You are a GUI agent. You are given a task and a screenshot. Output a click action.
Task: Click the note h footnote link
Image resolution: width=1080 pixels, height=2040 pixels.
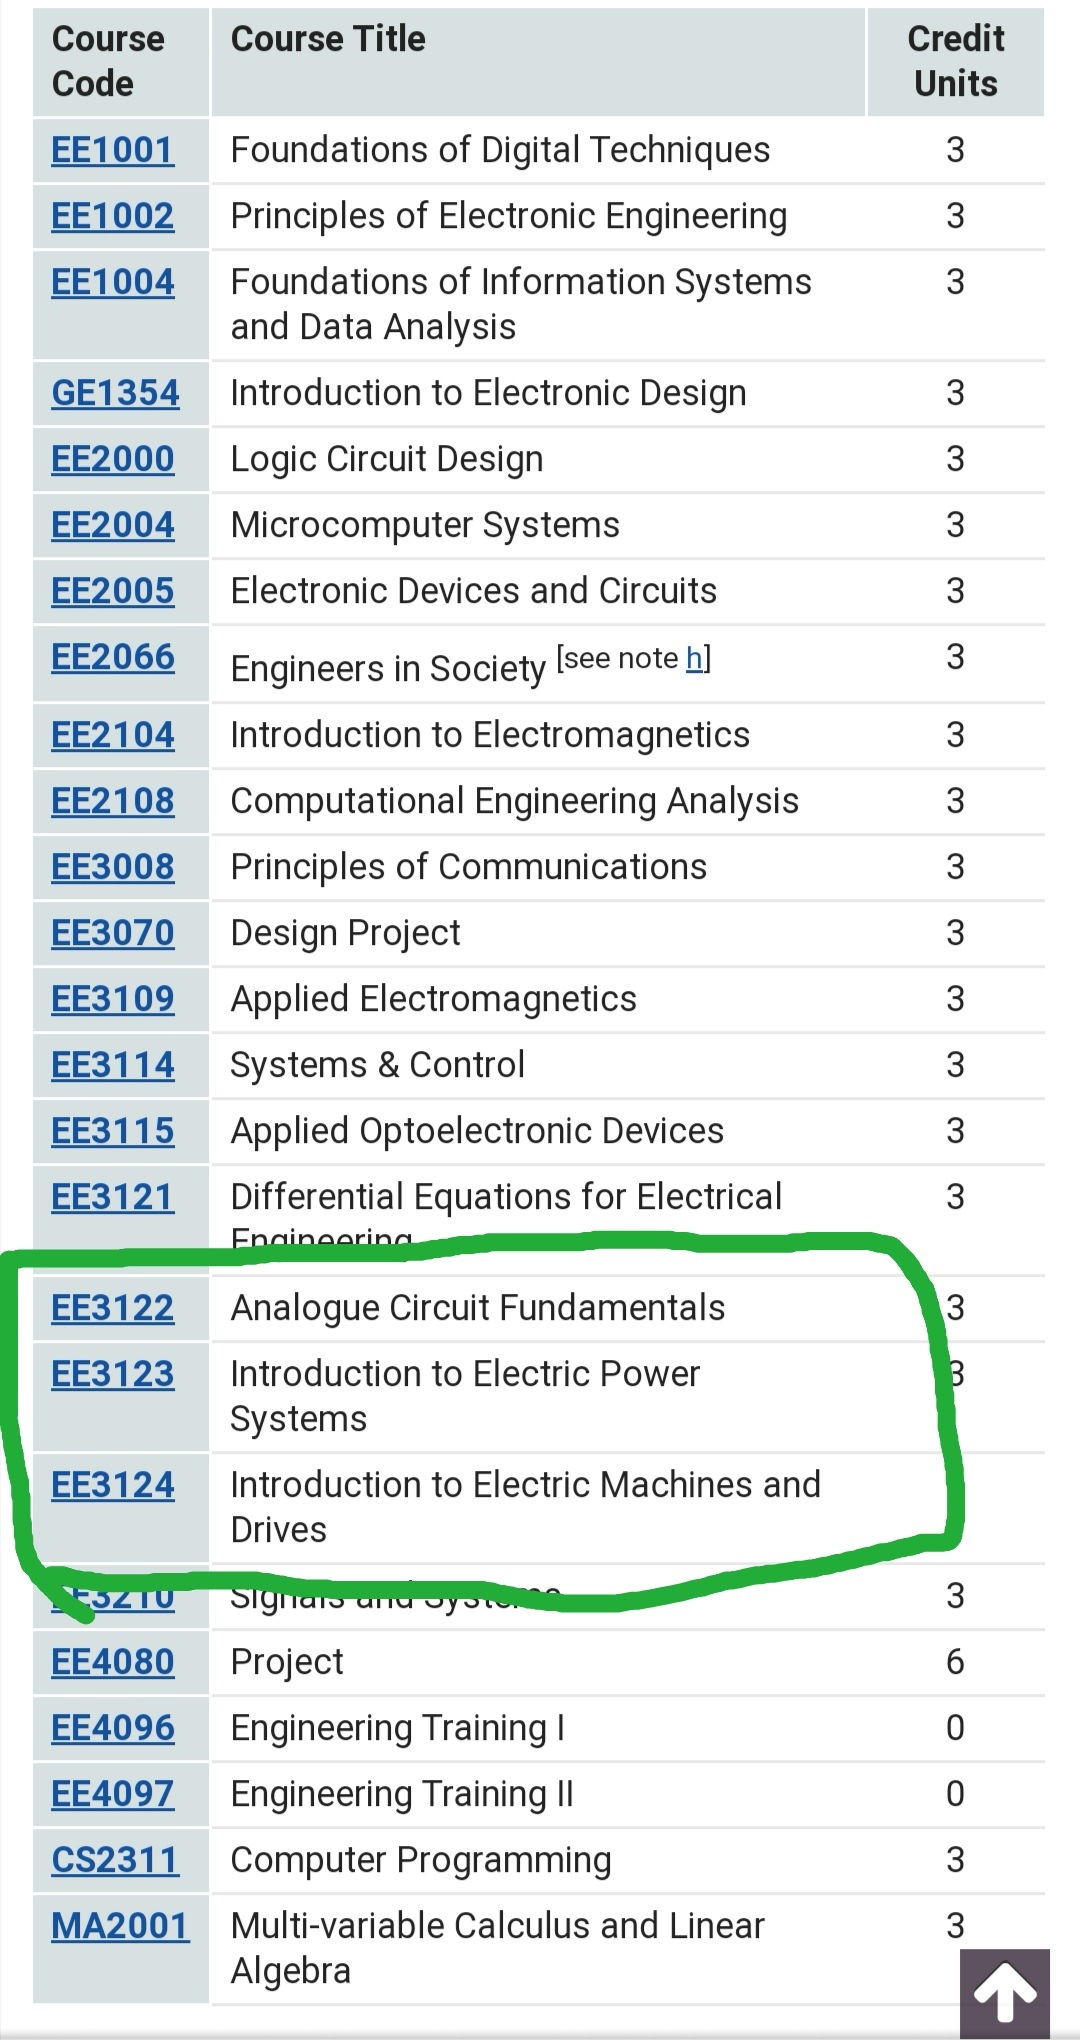[694, 658]
